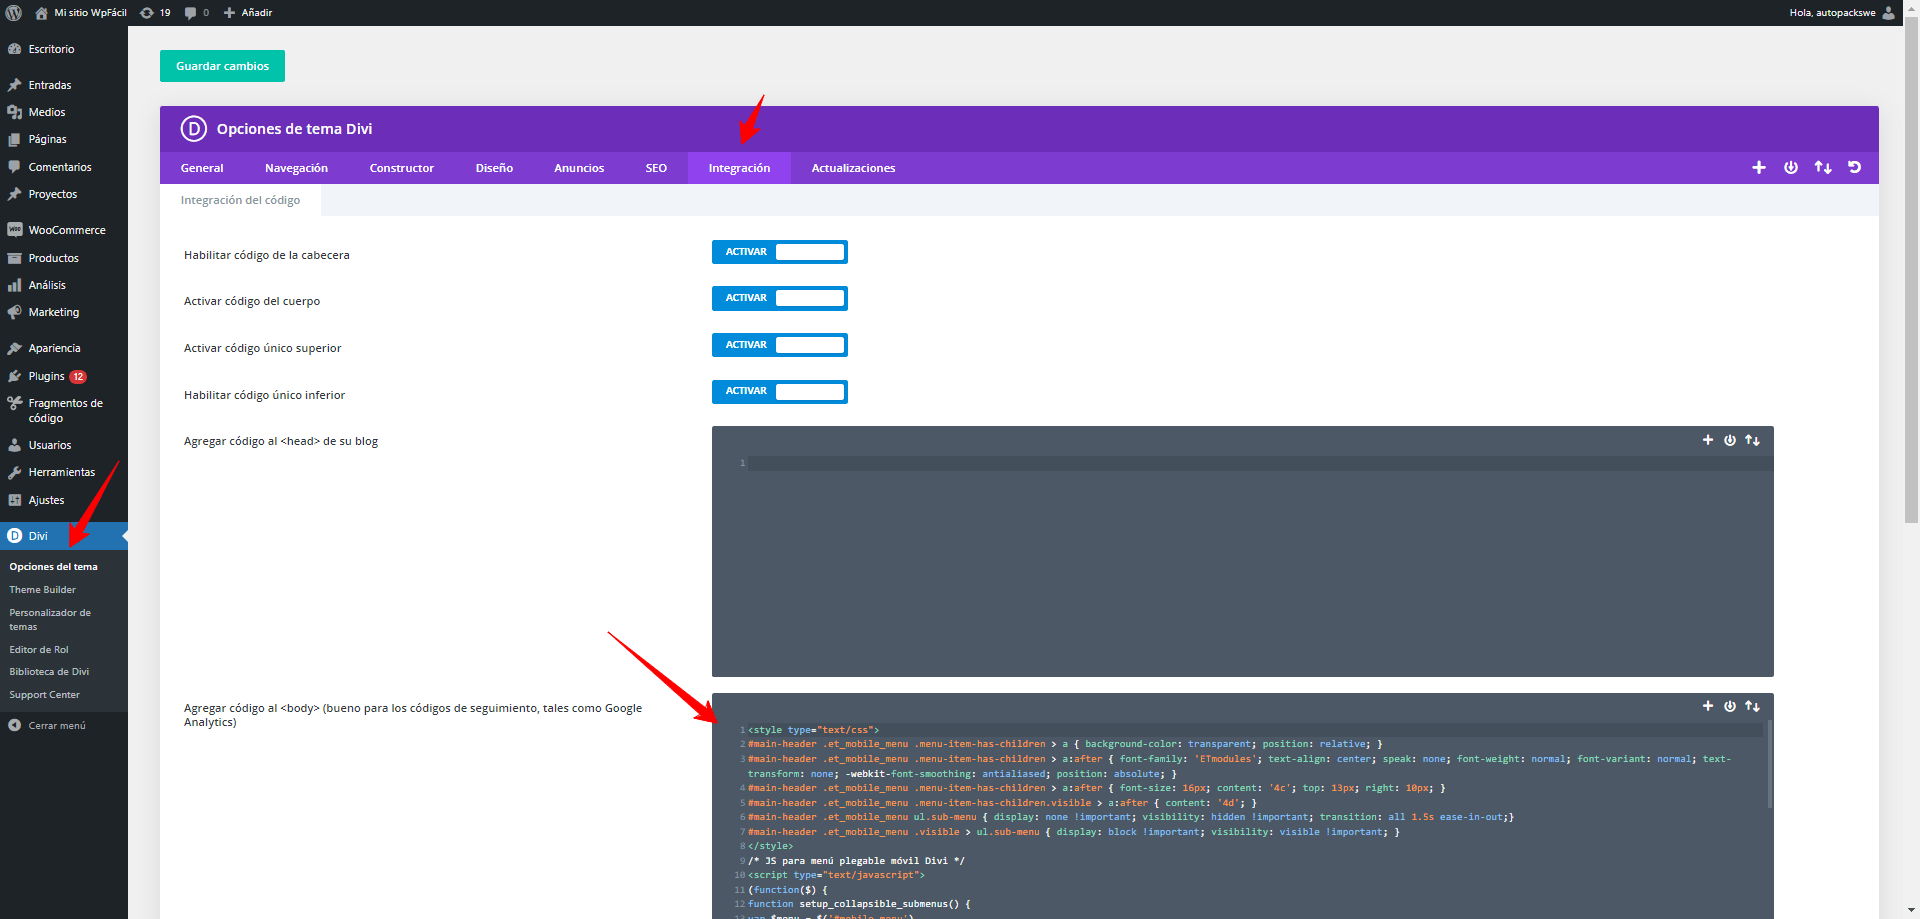
Task: Open Theme Builder submenu
Action: tap(43, 590)
